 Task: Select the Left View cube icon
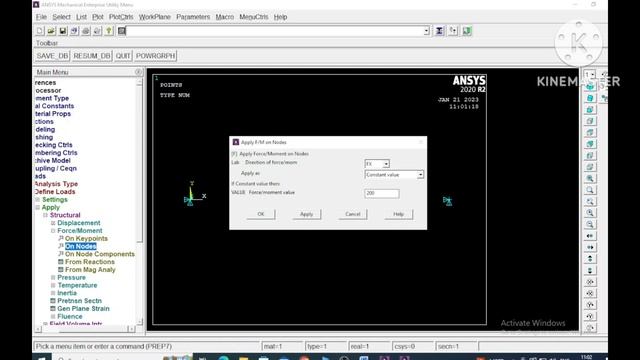[590, 155]
